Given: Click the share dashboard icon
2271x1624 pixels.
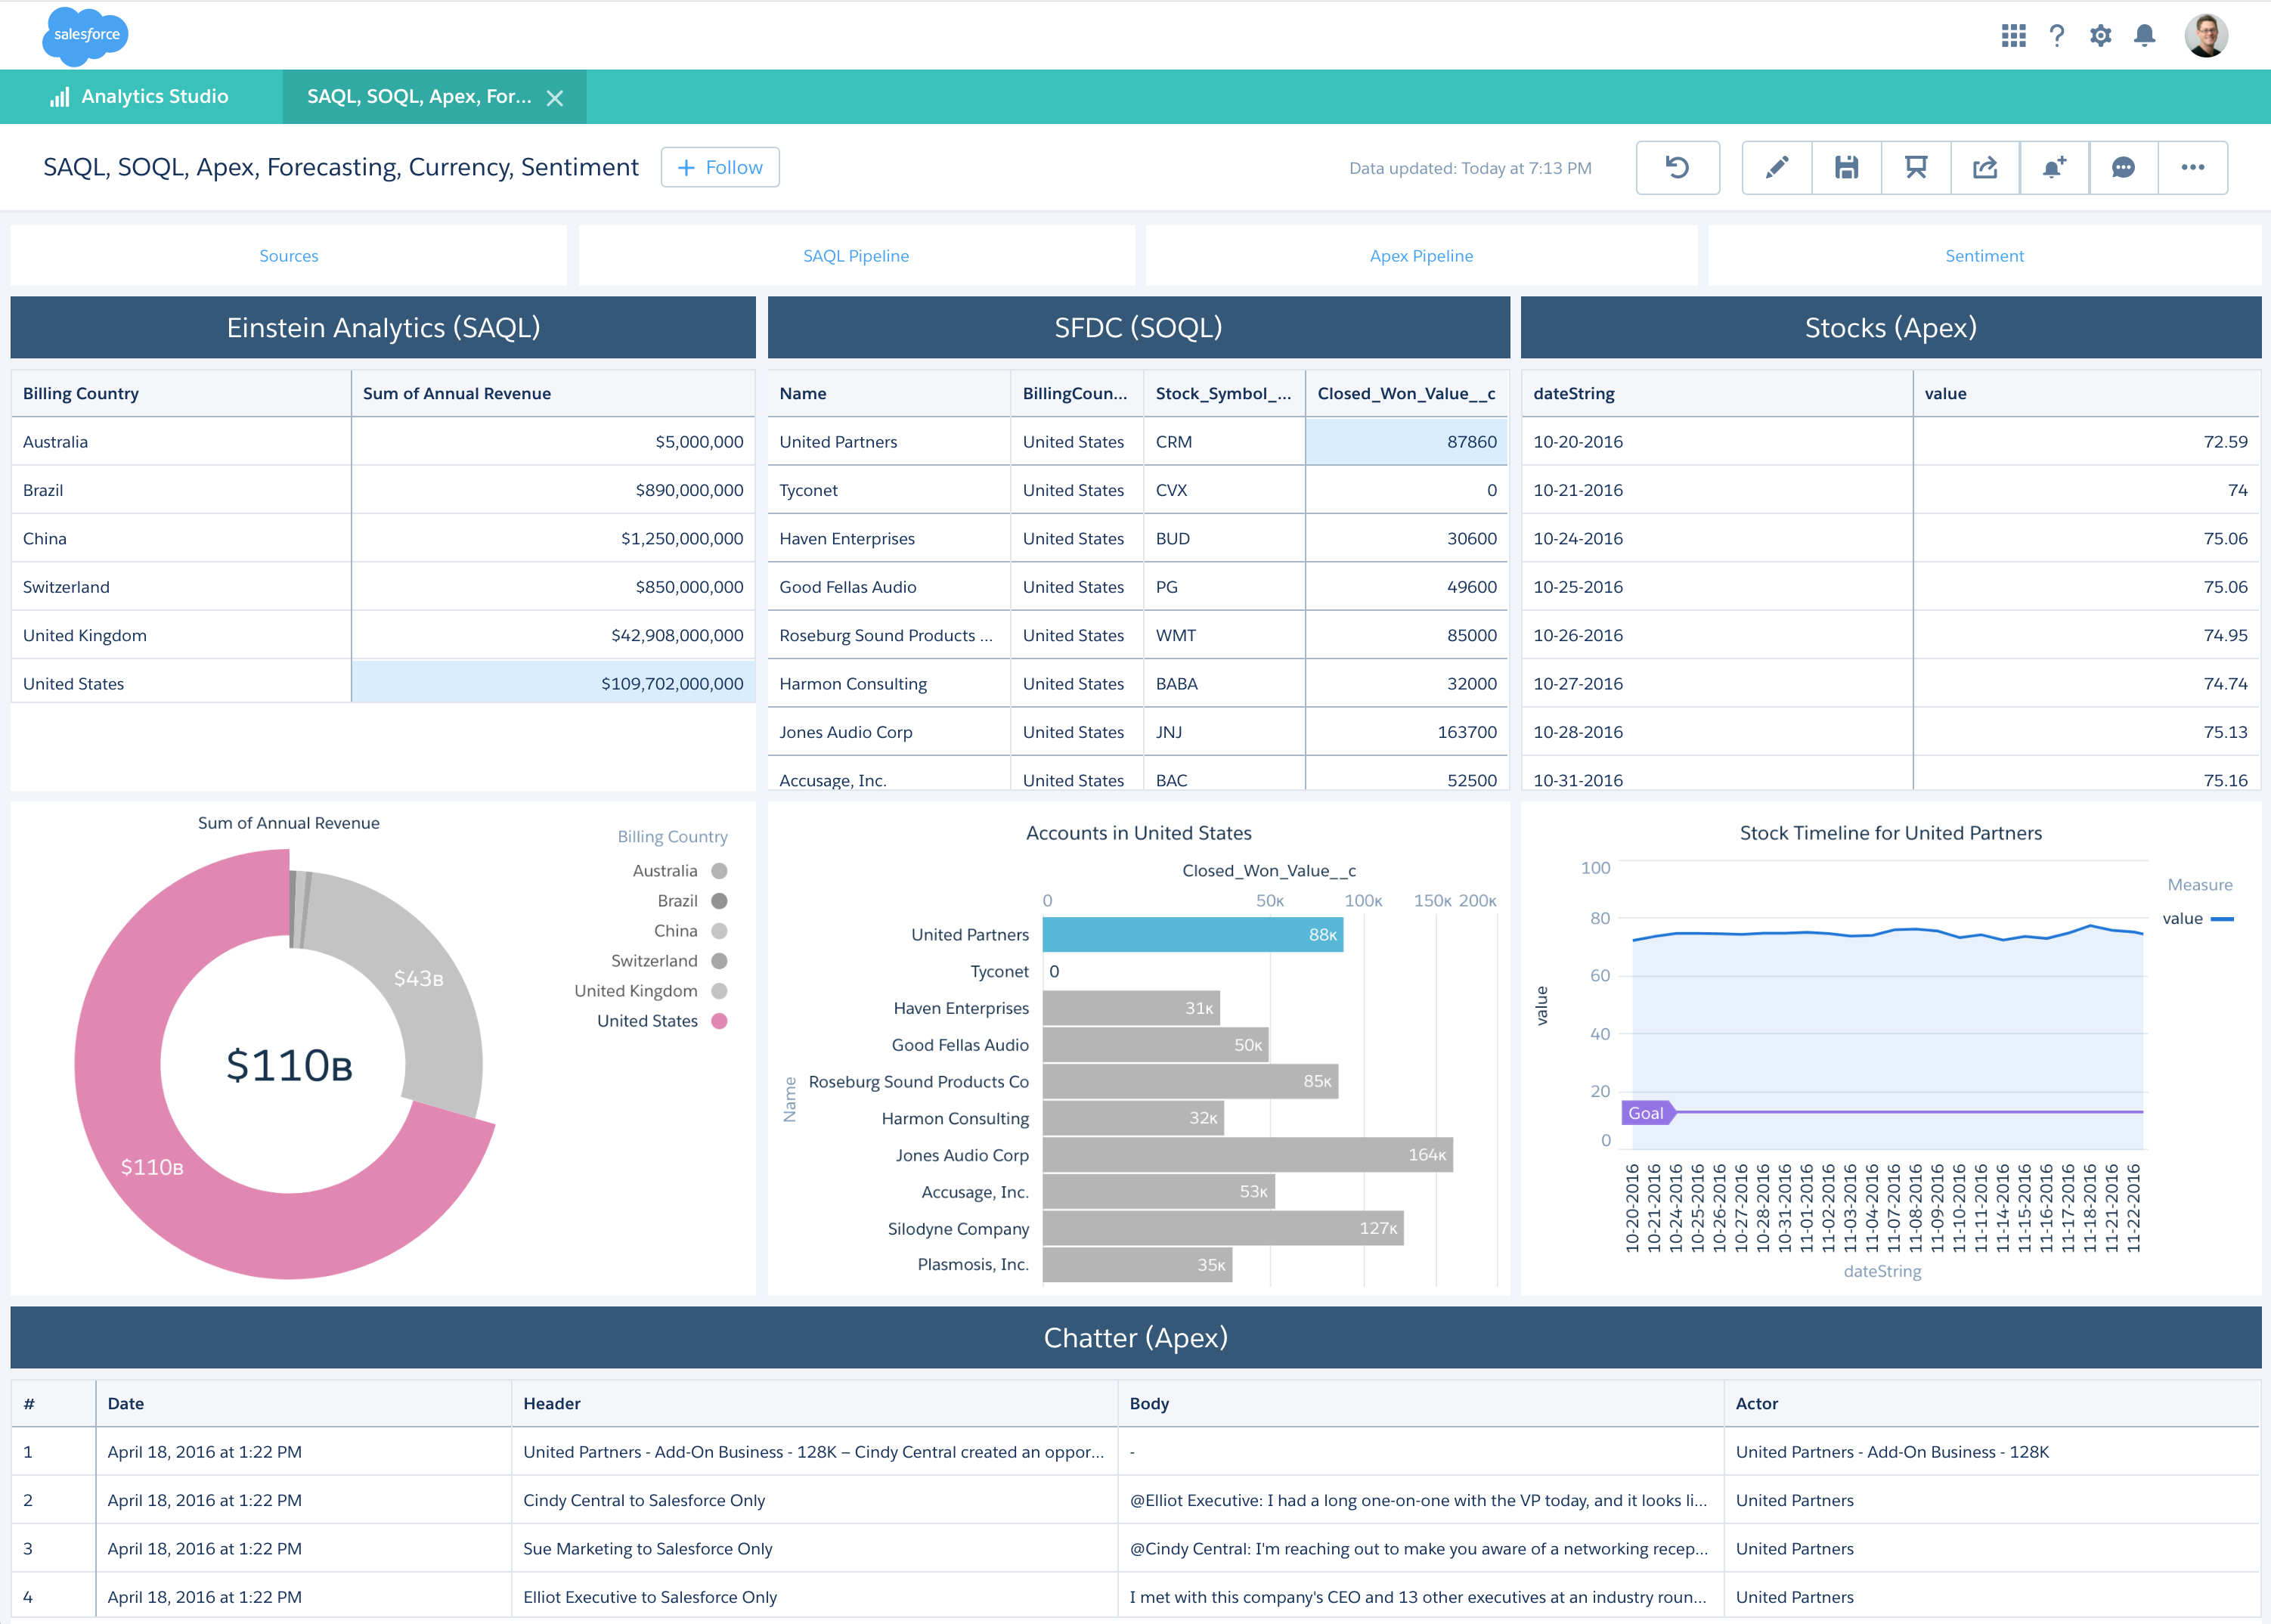Looking at the screenshot, I should pyautogui.click(x=1985, y=168).
